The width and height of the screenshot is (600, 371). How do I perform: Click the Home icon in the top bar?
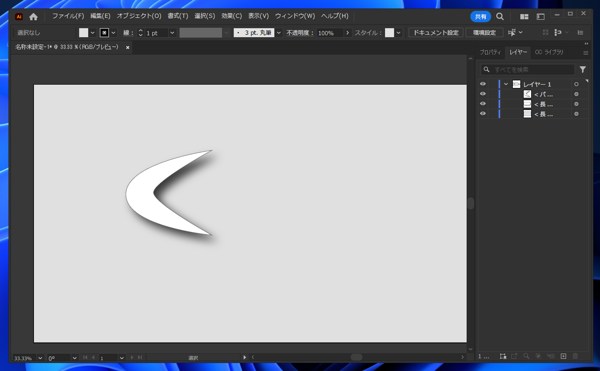tap(33, 16)
